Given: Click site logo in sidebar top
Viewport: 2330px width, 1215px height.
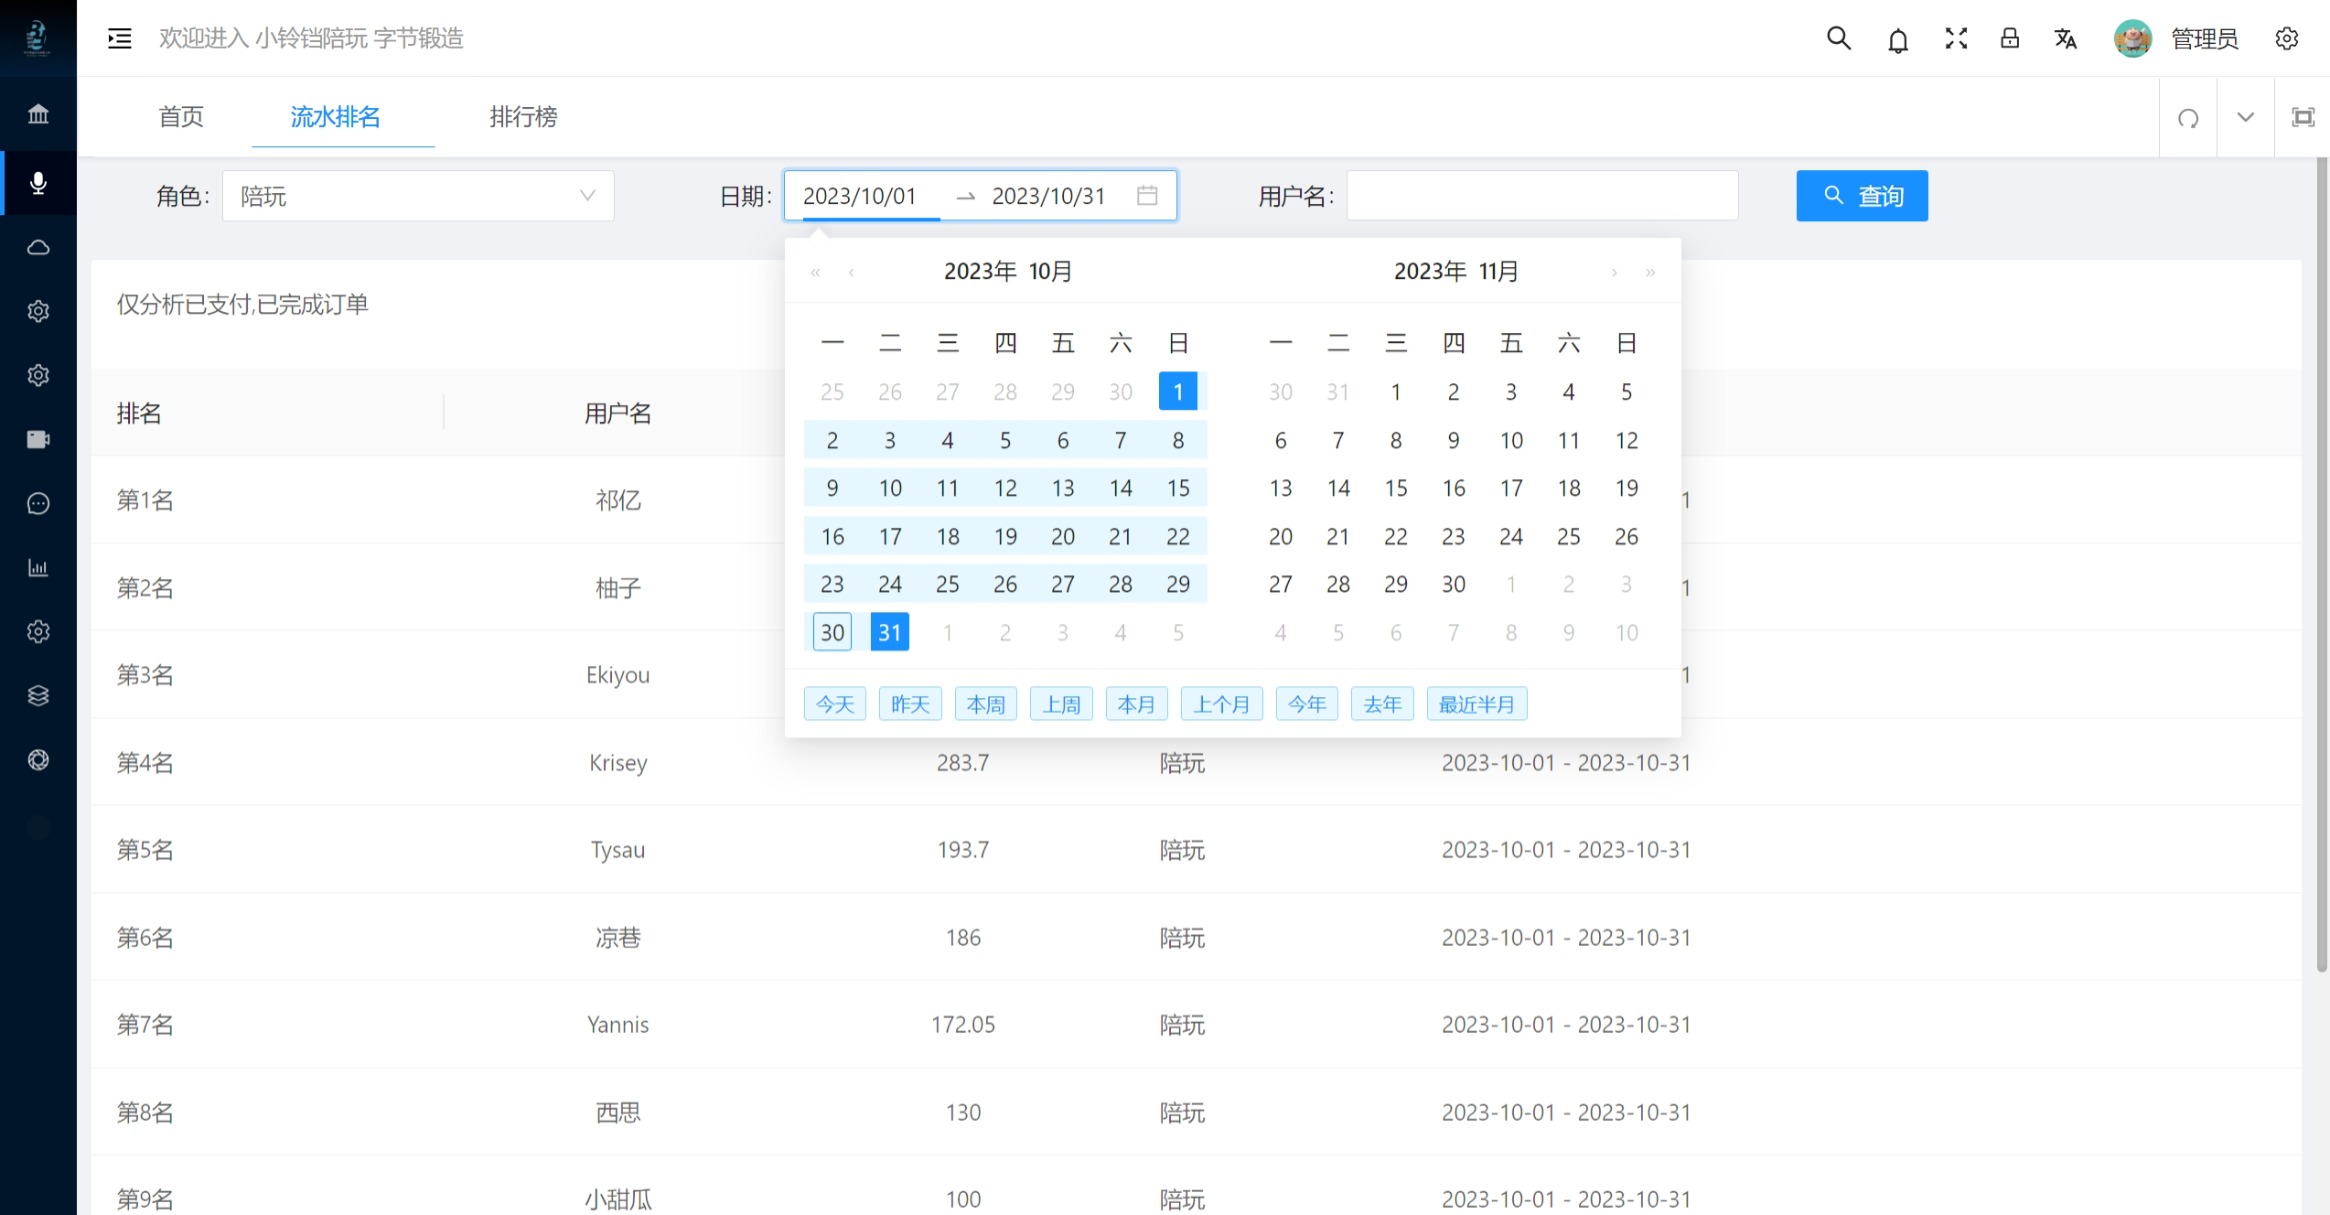Looking at the screenshot, I should click(x=38, y=38).
